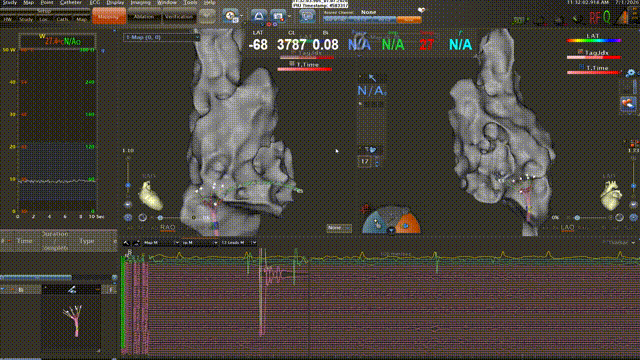Open the middle ECG channel dropdown
Viewport: 640px width, 360px height.
[199, 243]
